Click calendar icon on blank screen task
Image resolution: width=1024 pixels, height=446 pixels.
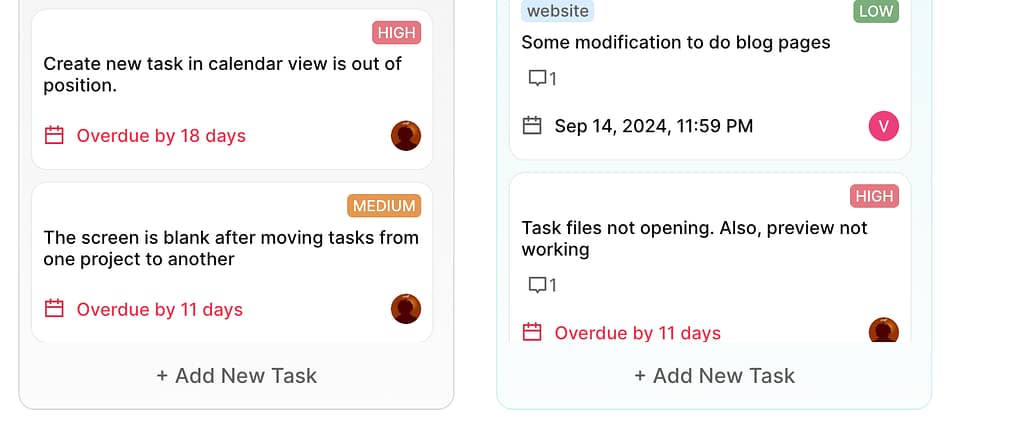[x=55, y=309]
